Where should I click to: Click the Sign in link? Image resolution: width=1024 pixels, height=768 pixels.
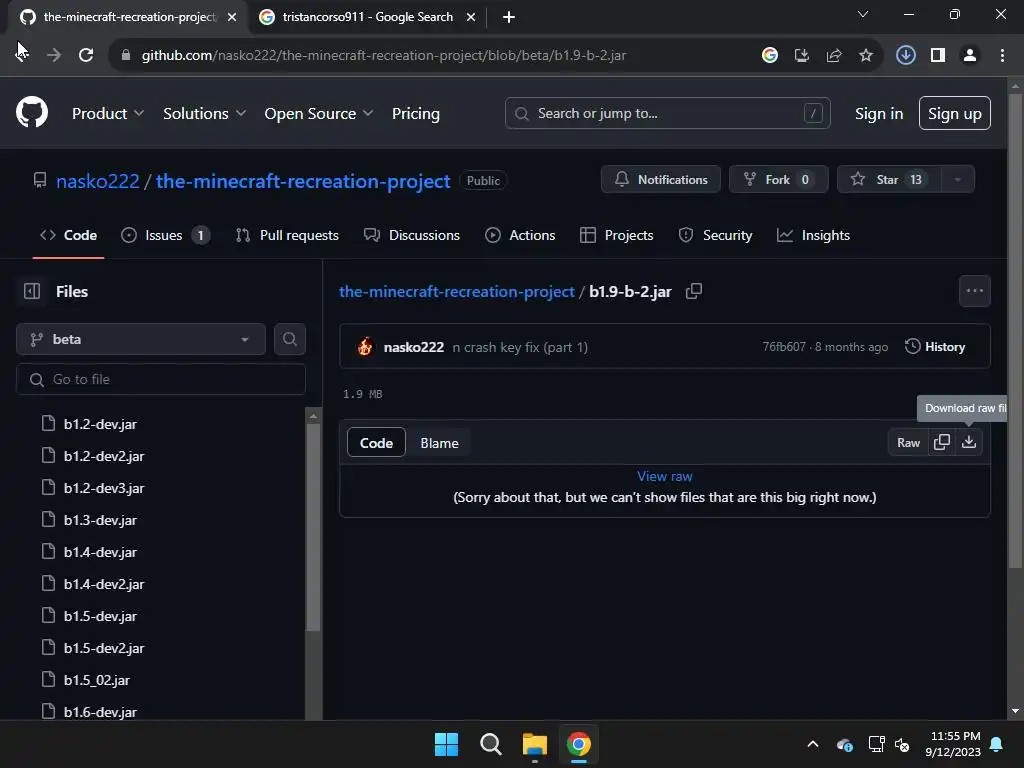[879, 113]
